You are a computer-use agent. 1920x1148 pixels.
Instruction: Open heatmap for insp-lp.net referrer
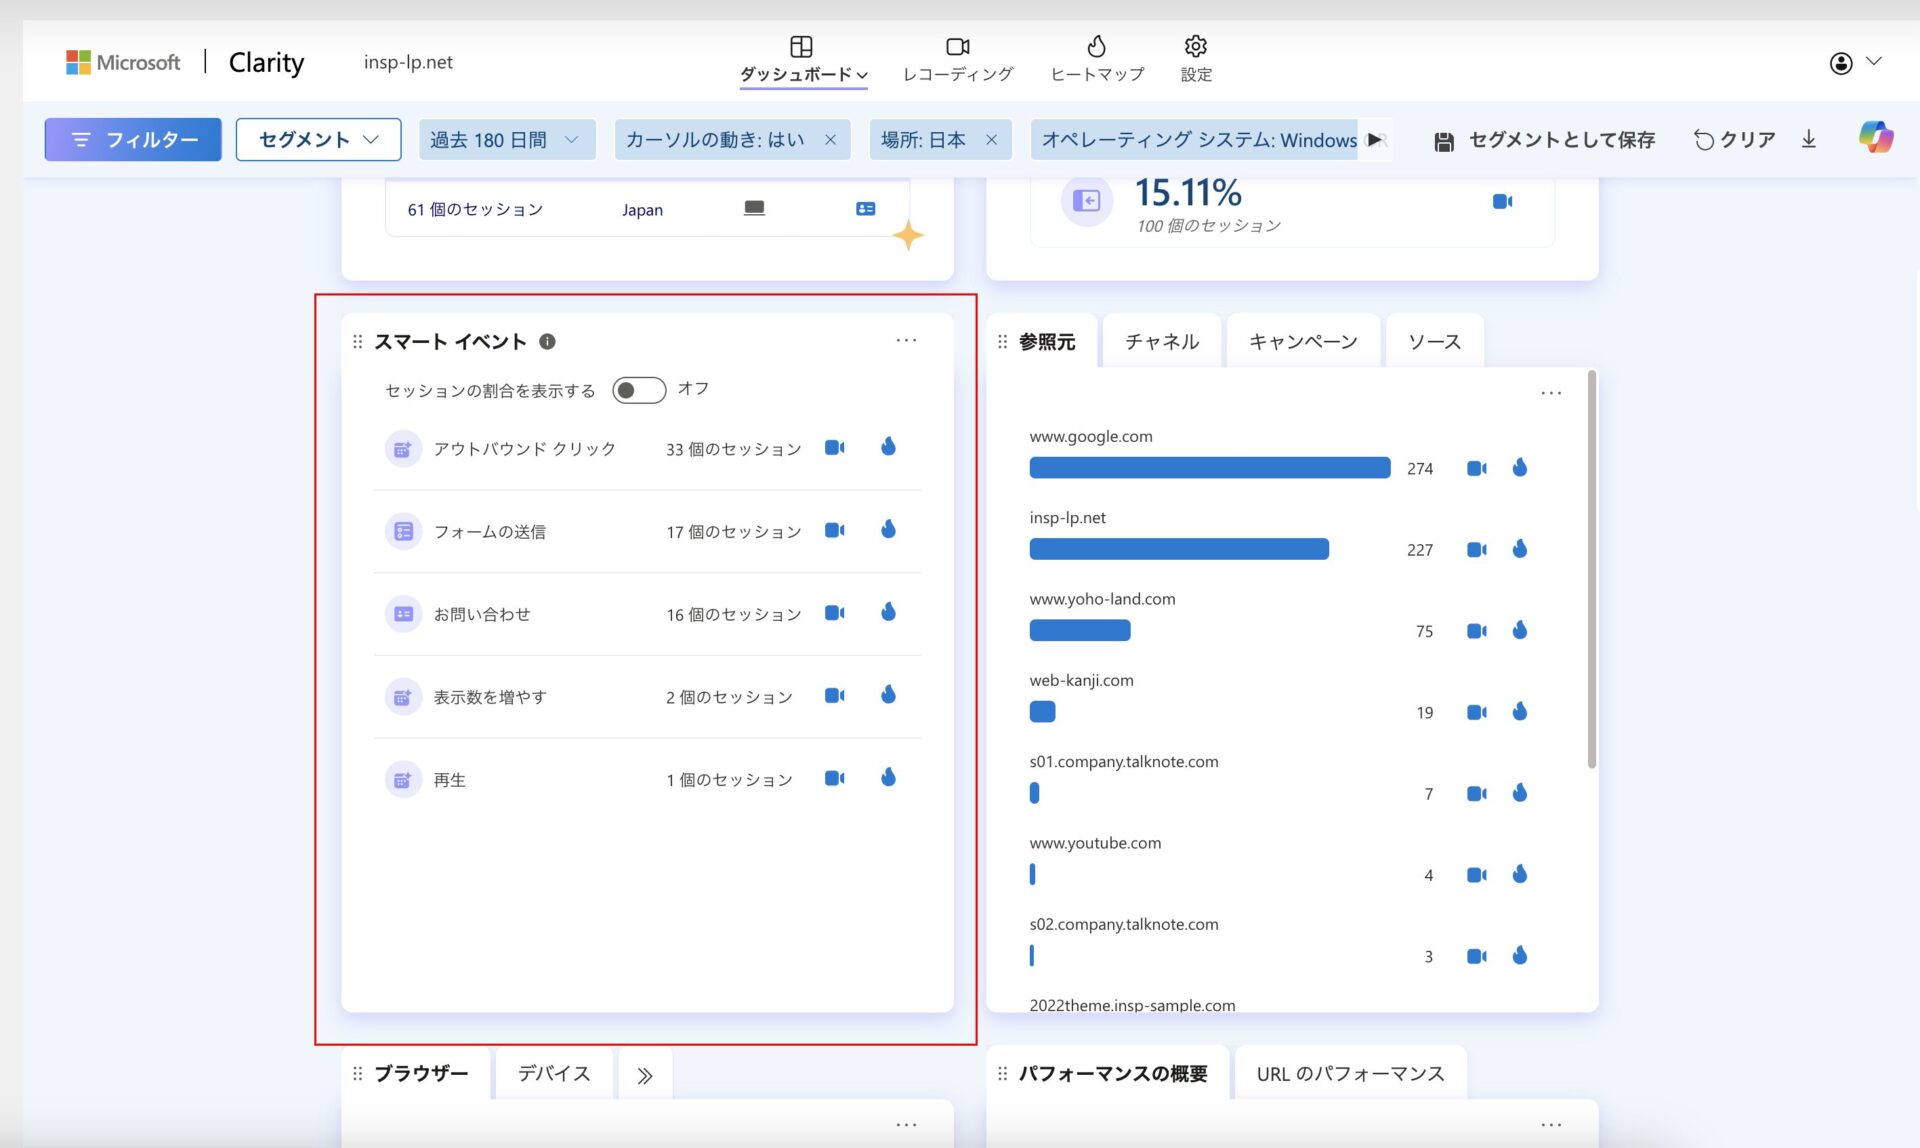click(1520, 549)
